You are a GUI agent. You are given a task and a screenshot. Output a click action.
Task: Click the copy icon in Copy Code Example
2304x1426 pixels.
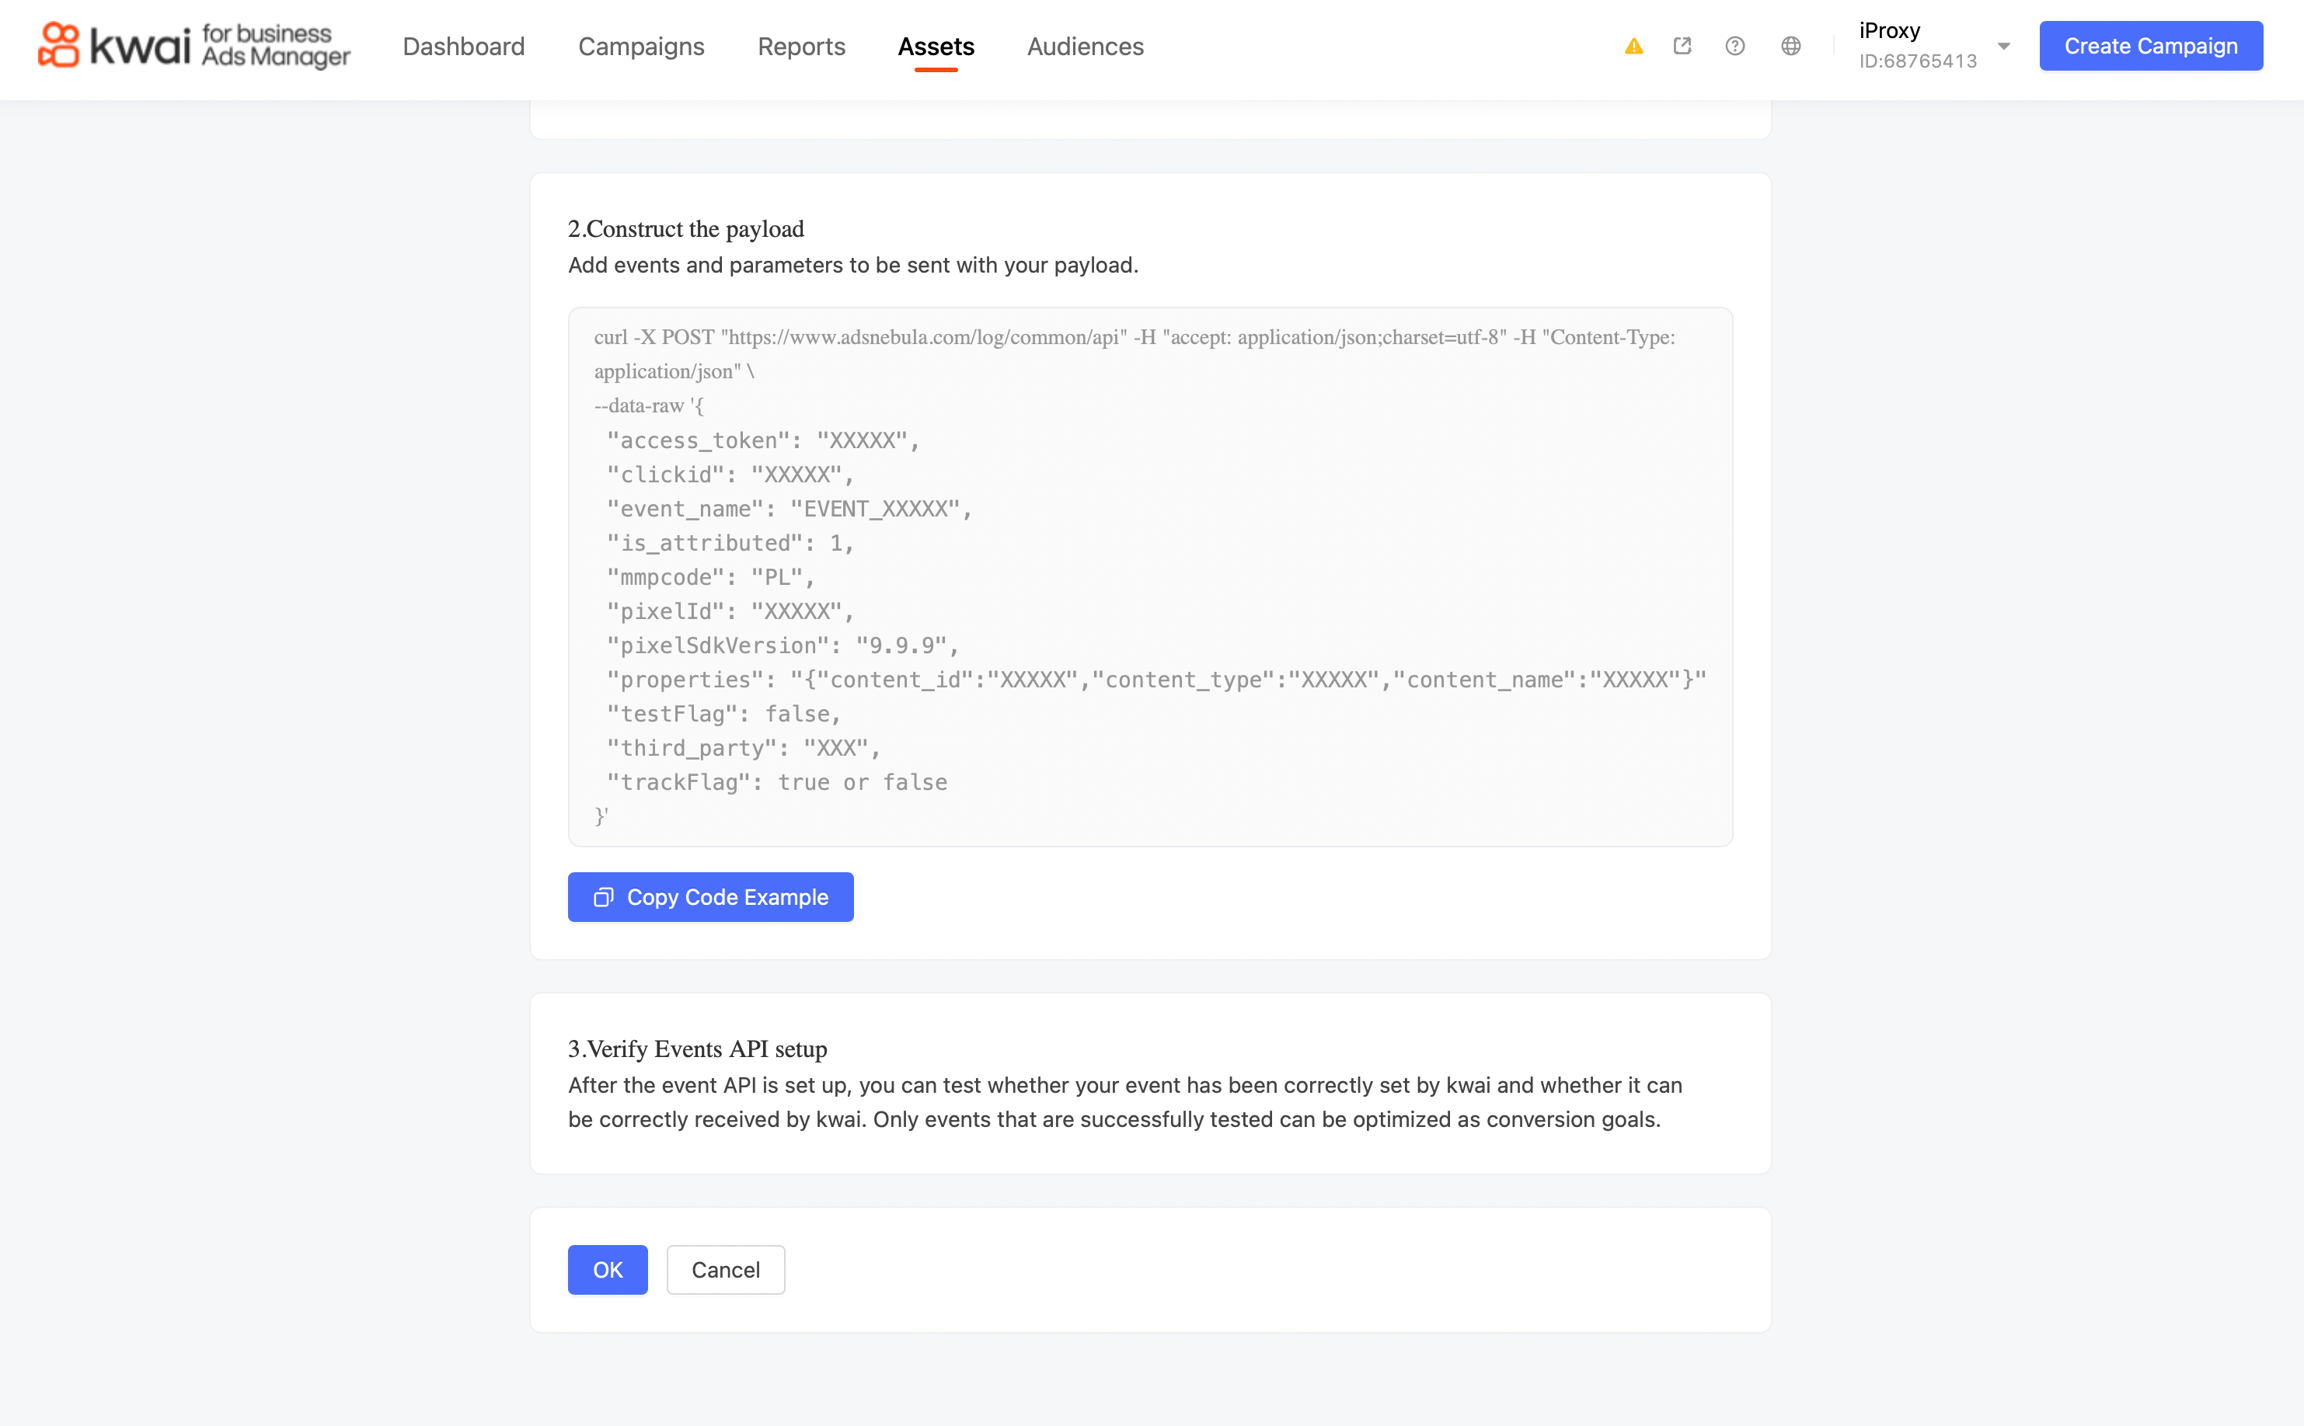click(603, 897)
